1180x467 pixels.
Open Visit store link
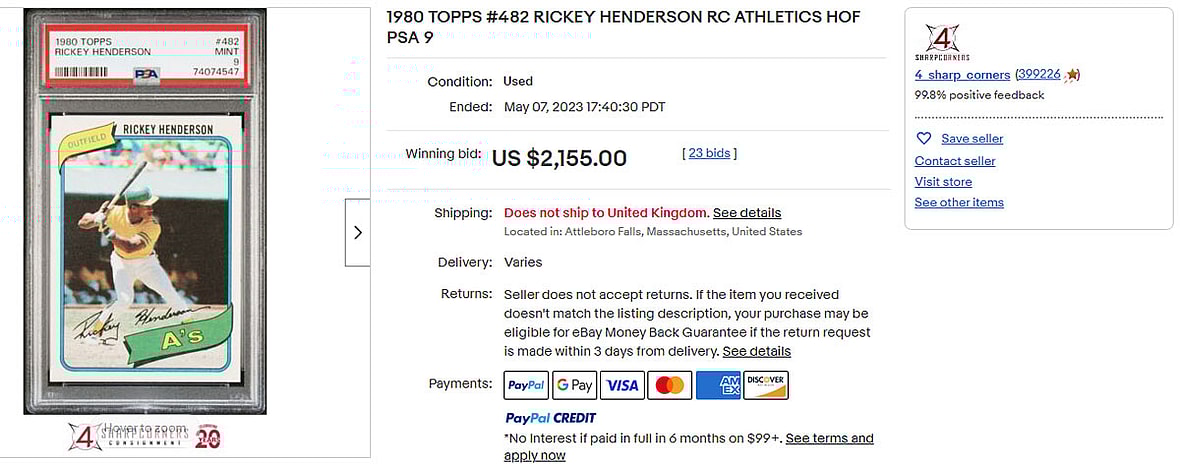point(943,182)
